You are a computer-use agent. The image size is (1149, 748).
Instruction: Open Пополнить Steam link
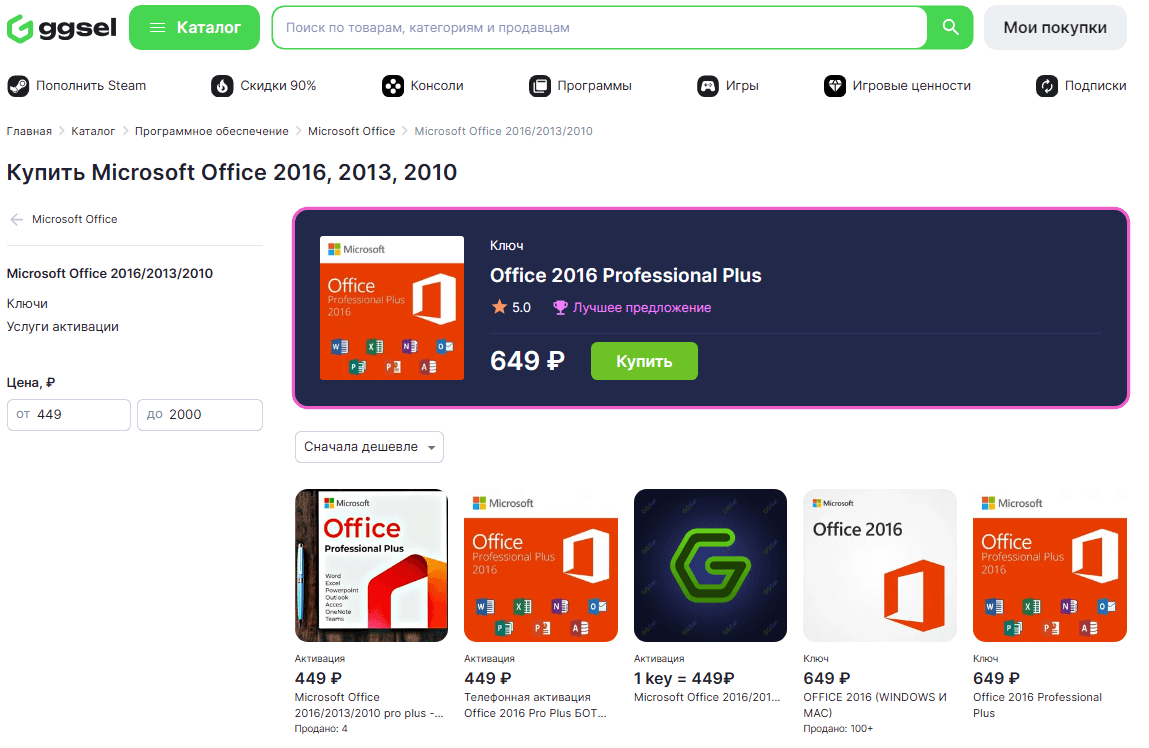pyautogui.click(x=91, y=86)
